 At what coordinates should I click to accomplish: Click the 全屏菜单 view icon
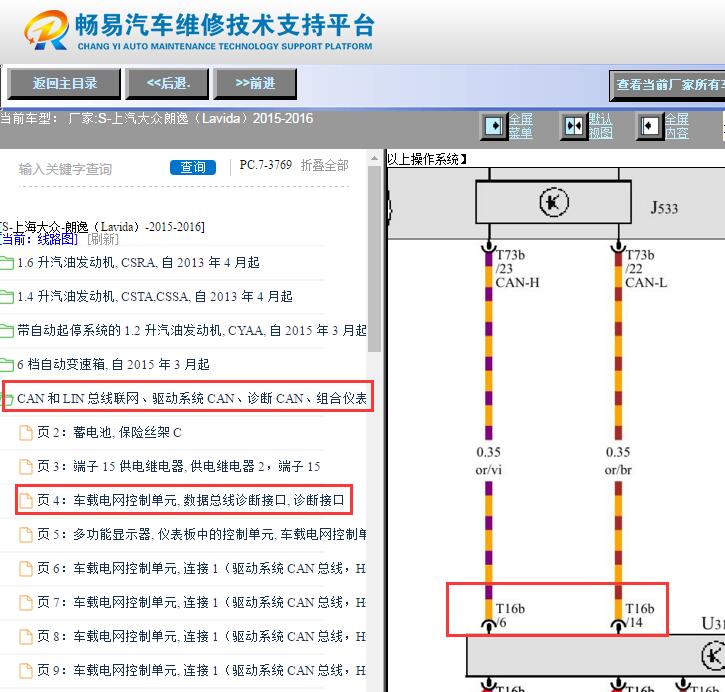(x=494, y=126)
